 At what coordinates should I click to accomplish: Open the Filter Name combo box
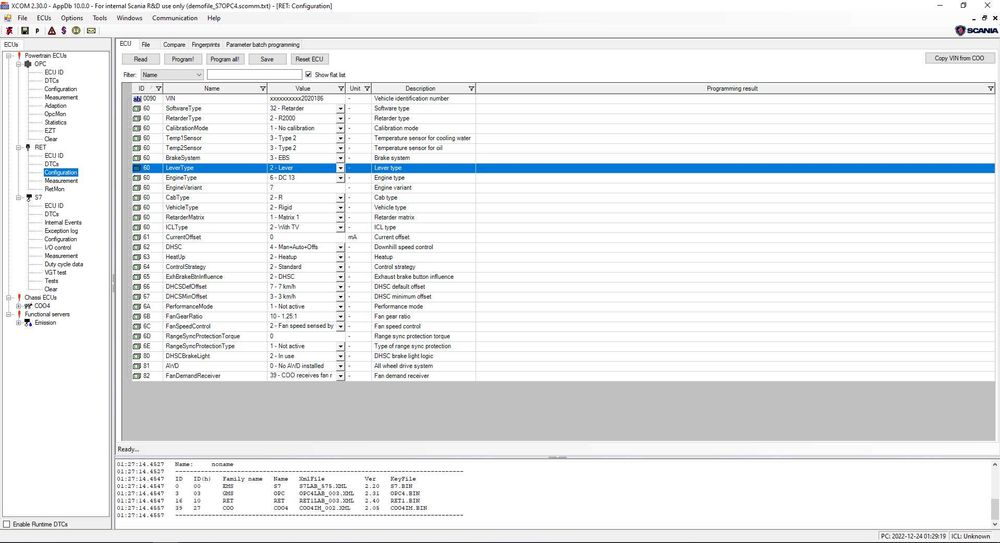click(x=172, y=75)
